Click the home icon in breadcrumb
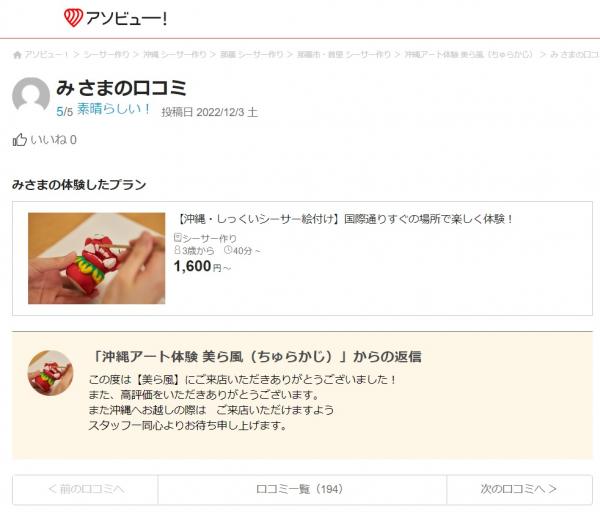Screen dimensions: 600x512 point(17,55)
